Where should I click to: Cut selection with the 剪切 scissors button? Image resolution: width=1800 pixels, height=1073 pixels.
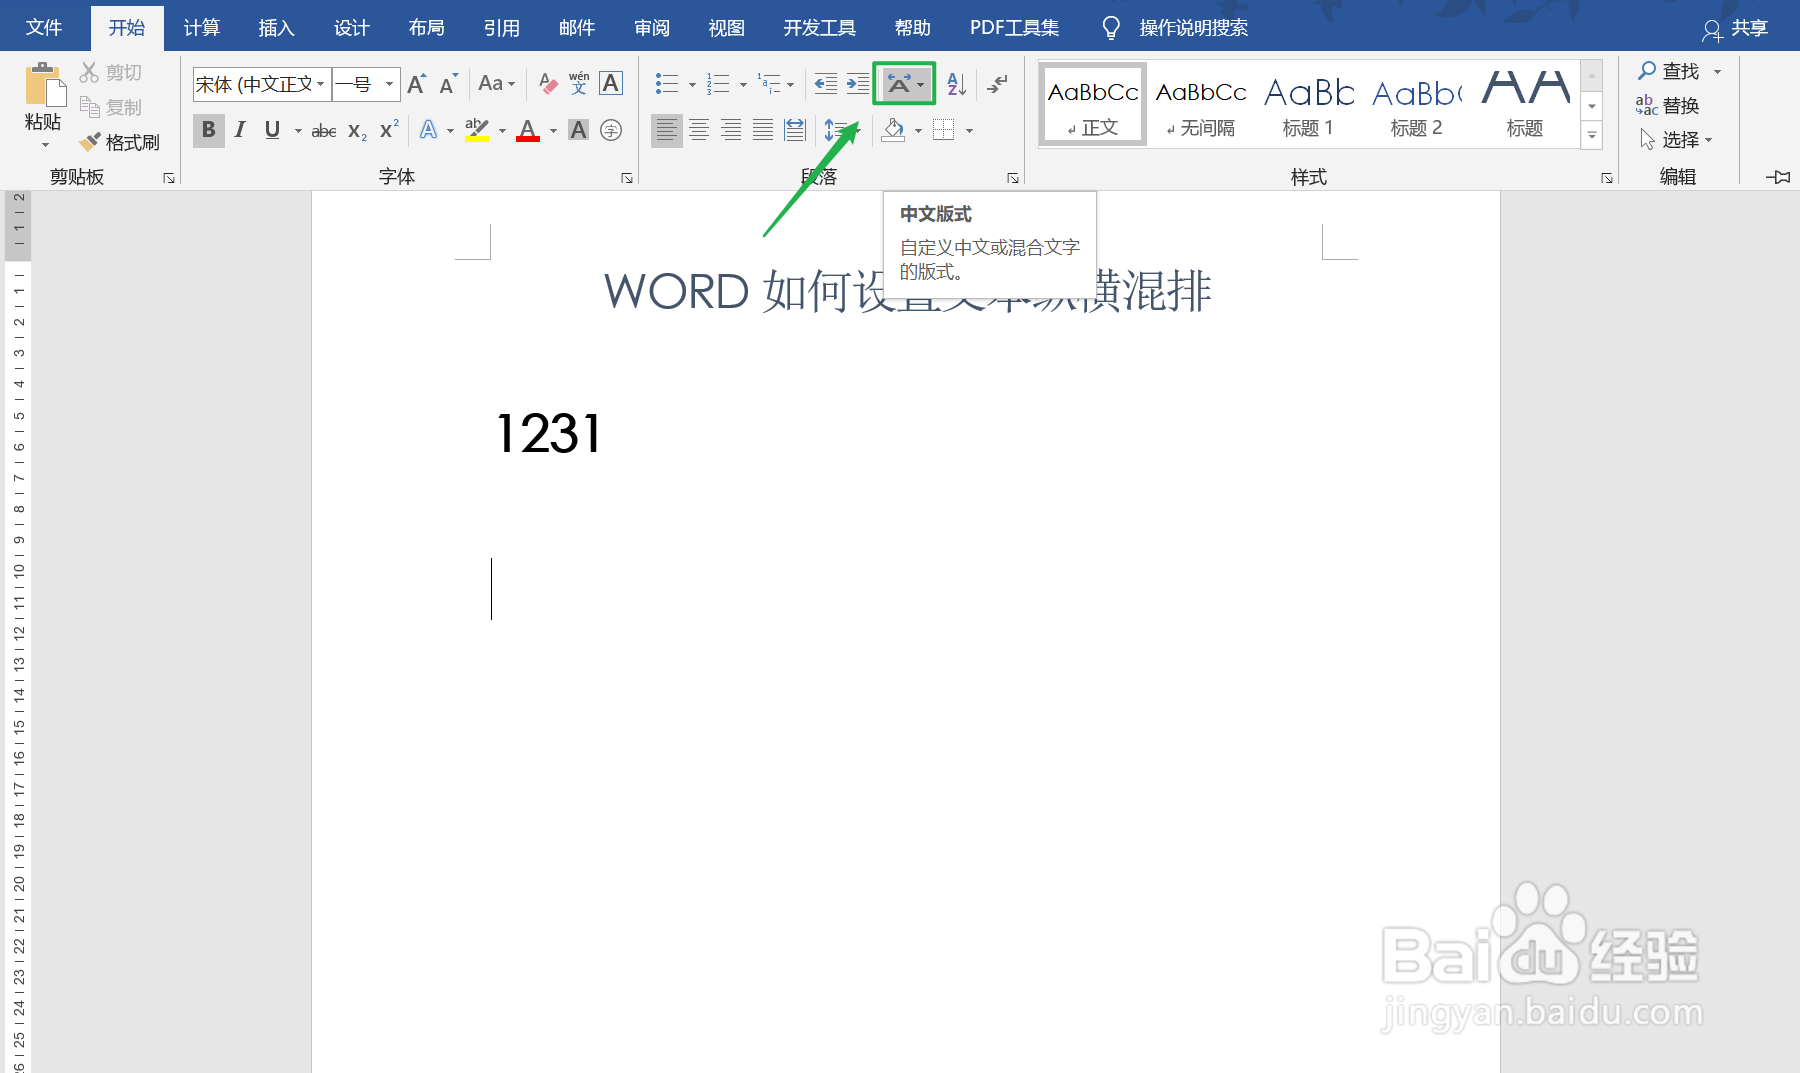pyautogui.click(x=111, y=72)
